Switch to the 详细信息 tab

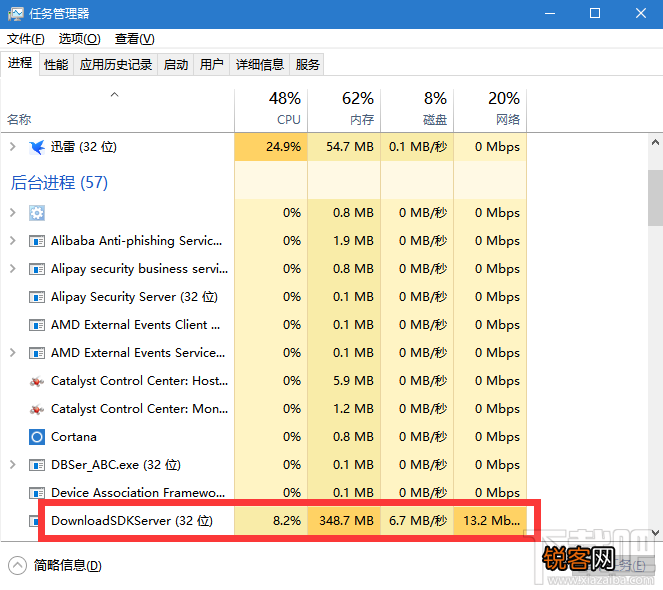(260, 65)
